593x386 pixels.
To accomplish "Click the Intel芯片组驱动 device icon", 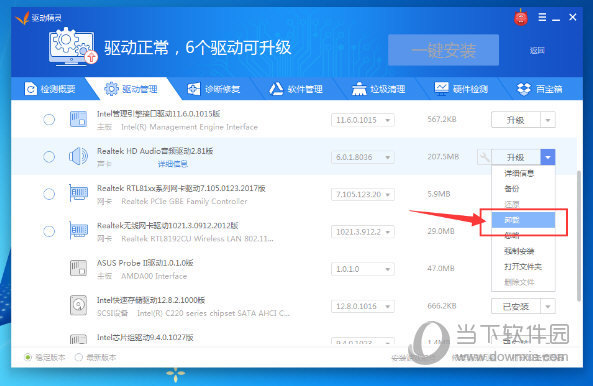I will click(x=78, y=339).
